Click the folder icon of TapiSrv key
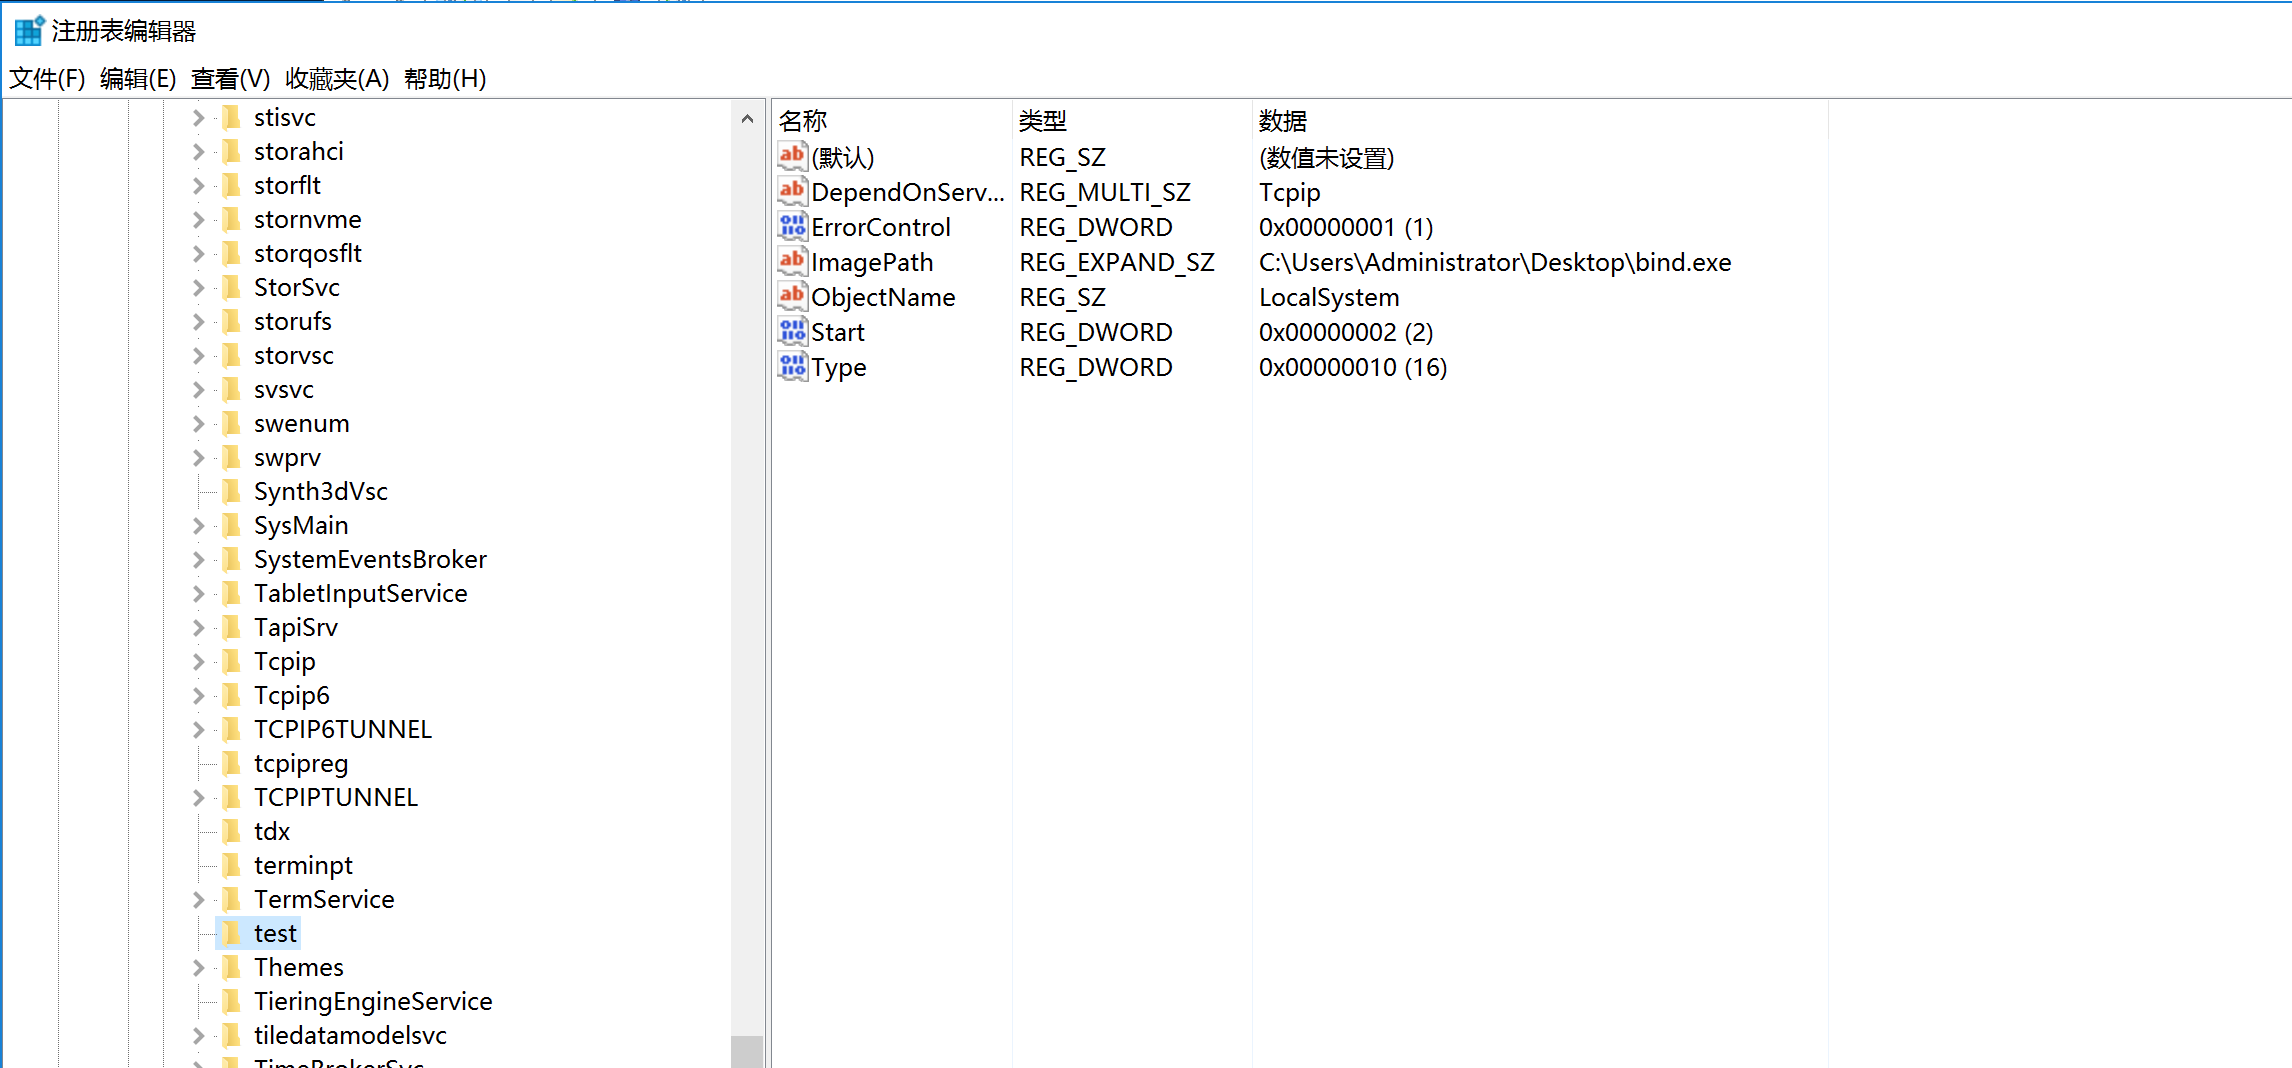The image size is (2292, 1068). (231, 627)
